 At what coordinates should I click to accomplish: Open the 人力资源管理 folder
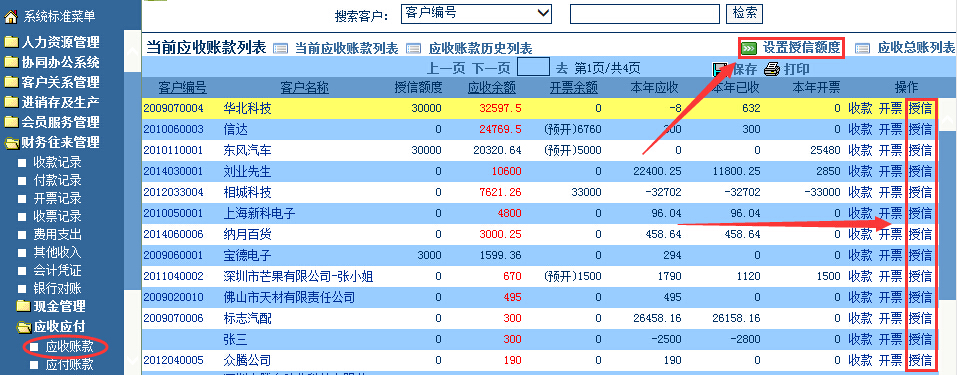point(52,43)
